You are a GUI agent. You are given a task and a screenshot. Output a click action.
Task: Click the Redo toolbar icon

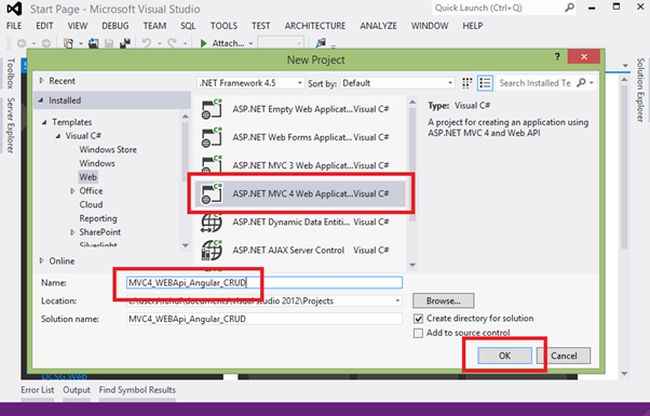pos(172,43)
